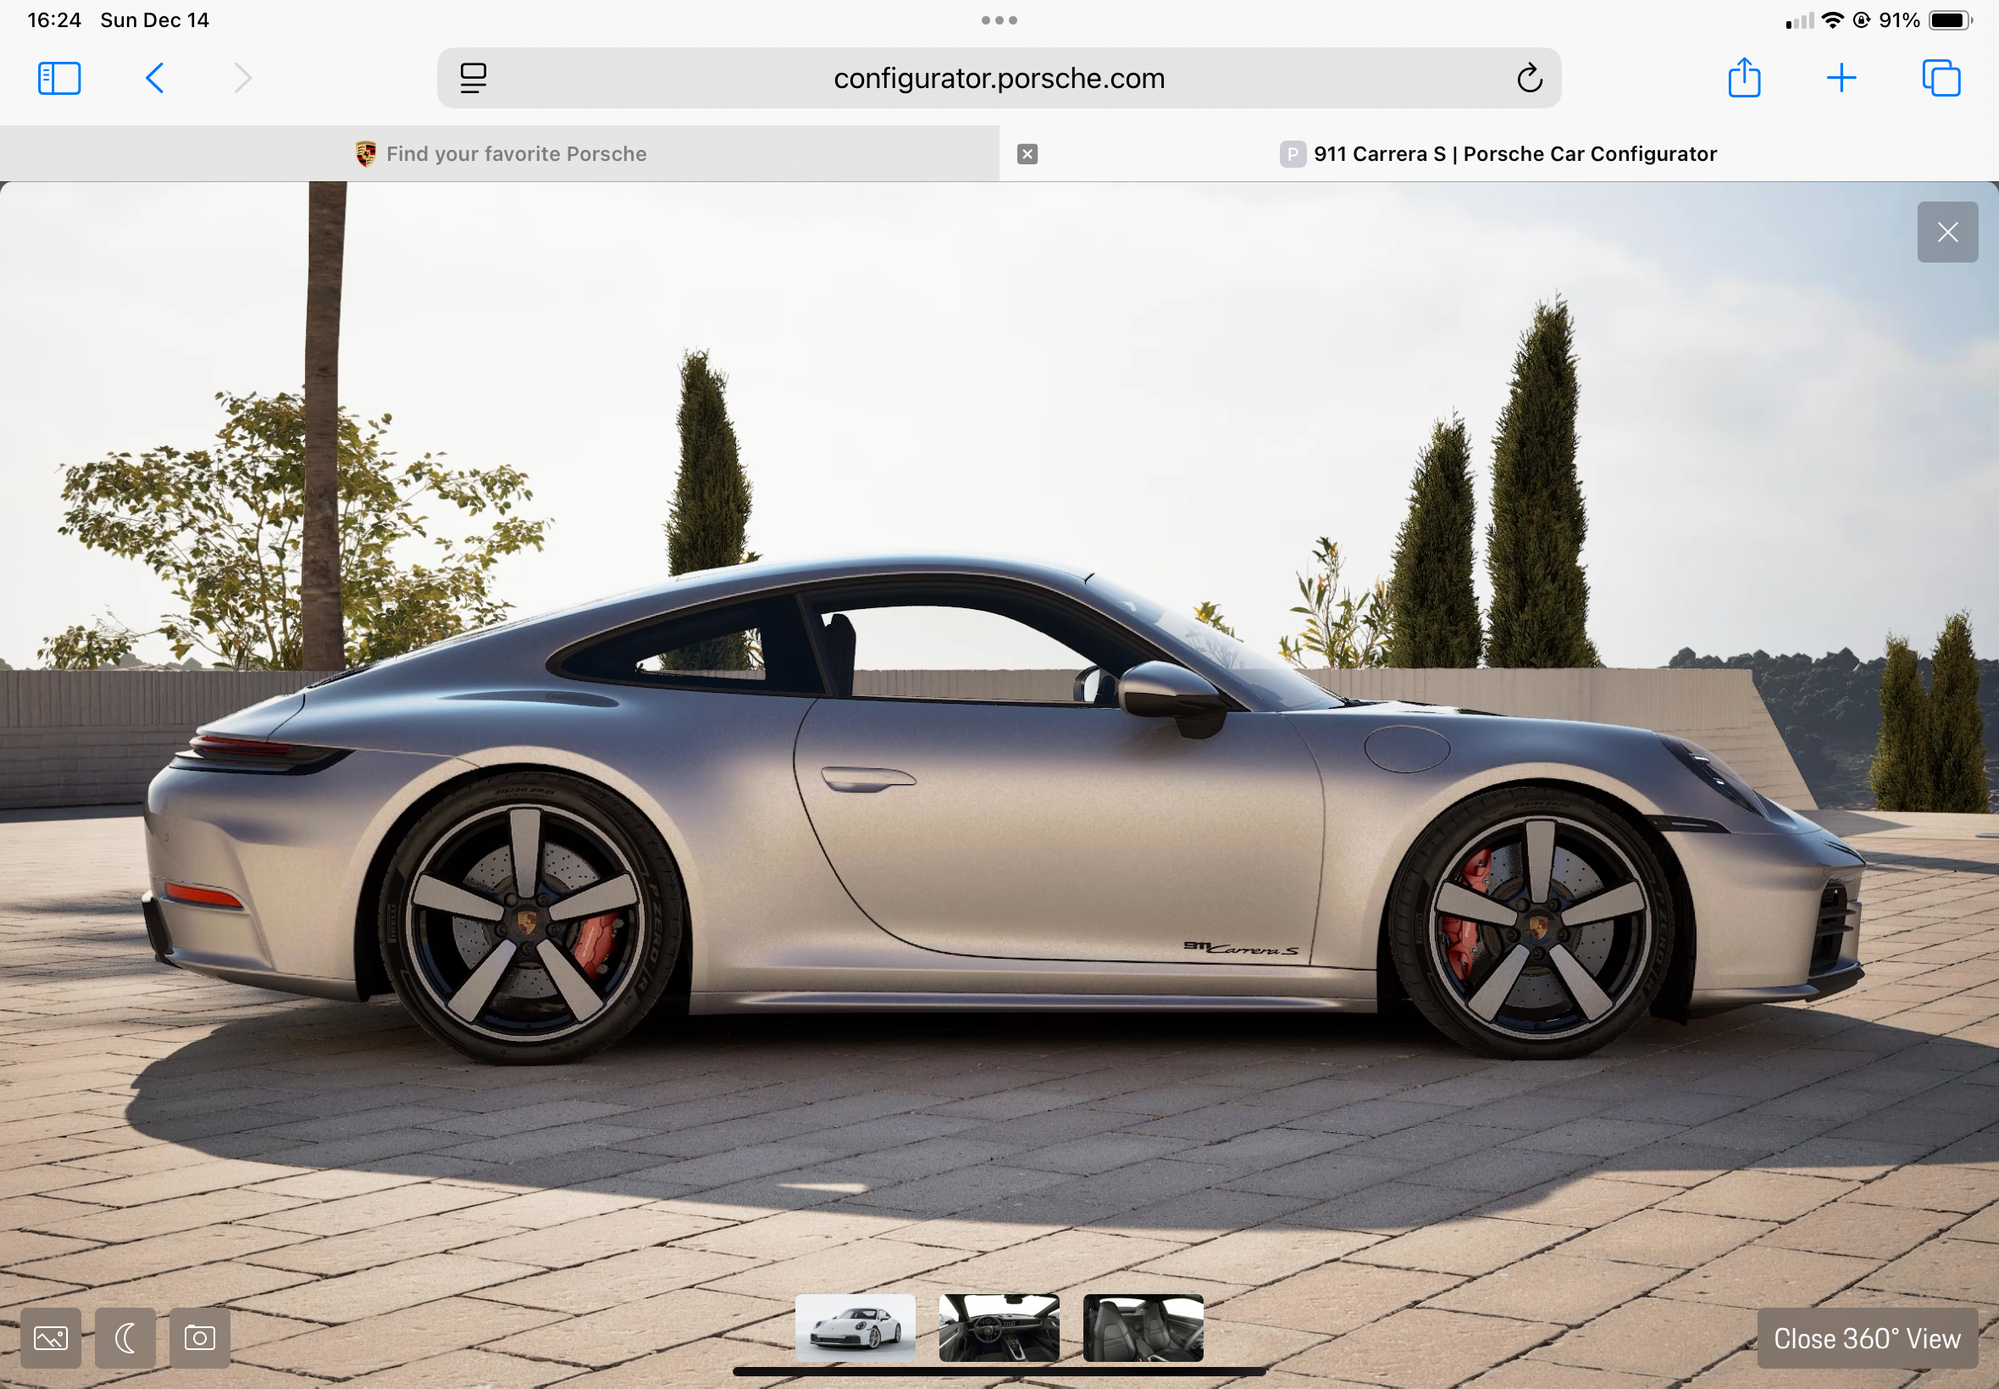Open the page reader options icon
The height and width of the screenshot is (1389, 1999).
click(473, 78)
